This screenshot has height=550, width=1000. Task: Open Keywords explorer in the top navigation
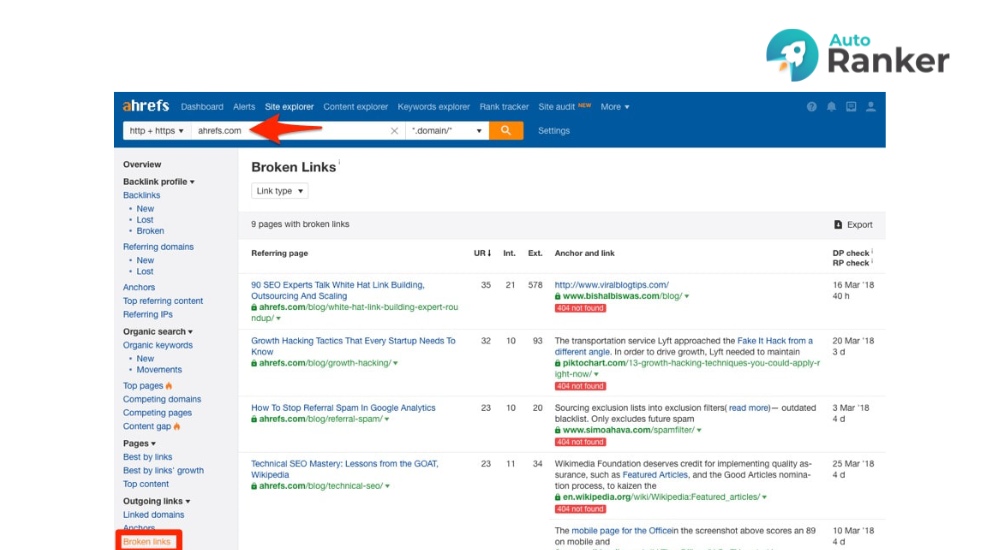coord(434,107)
